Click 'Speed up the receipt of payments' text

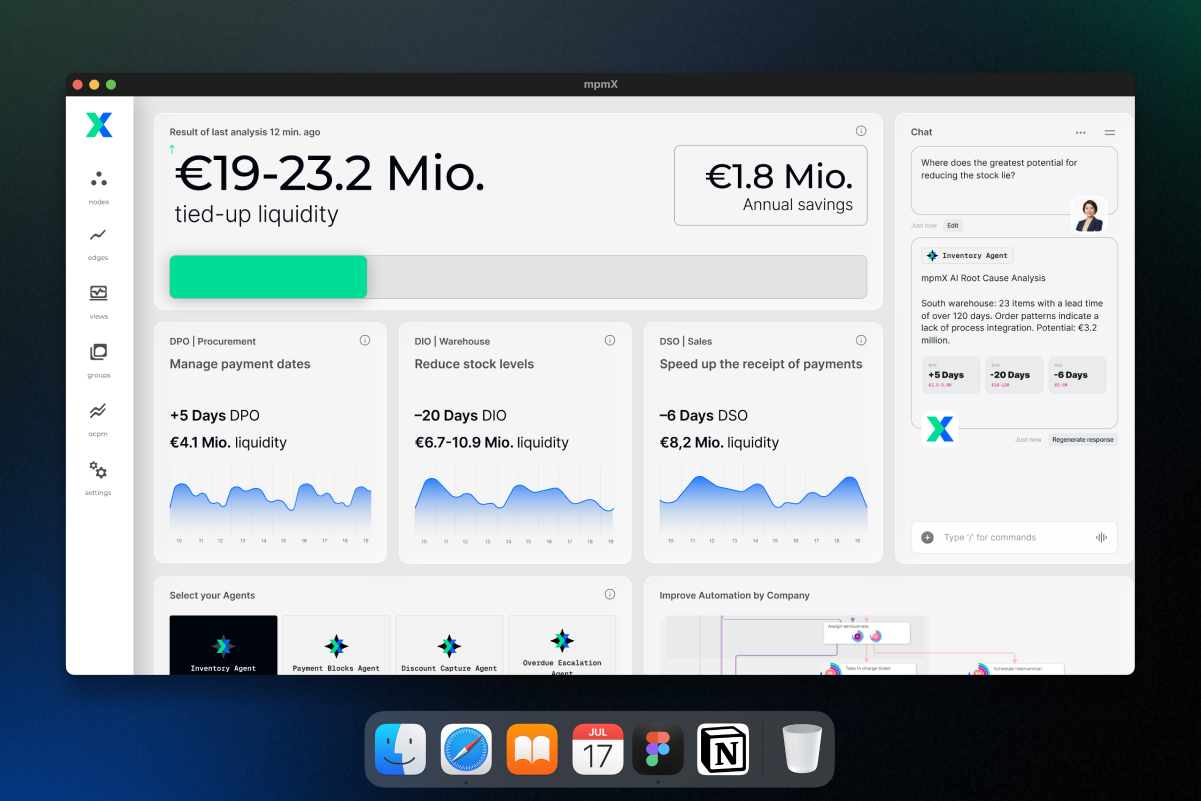(761, 364)
